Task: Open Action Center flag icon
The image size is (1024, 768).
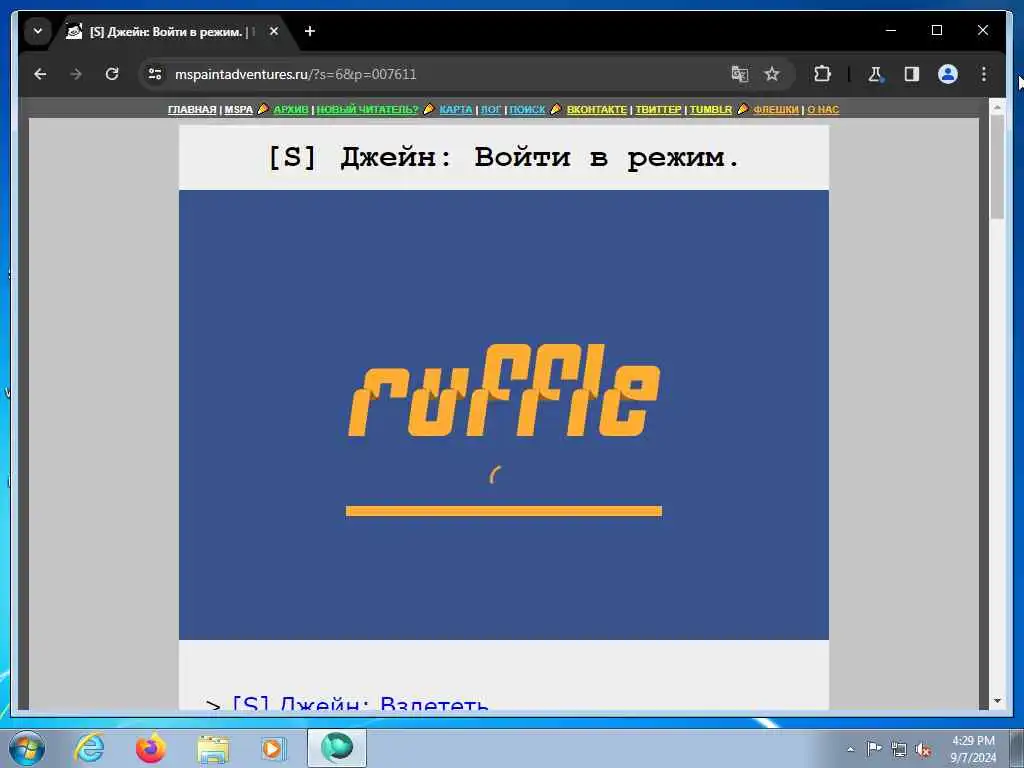Action: [874, 748]
